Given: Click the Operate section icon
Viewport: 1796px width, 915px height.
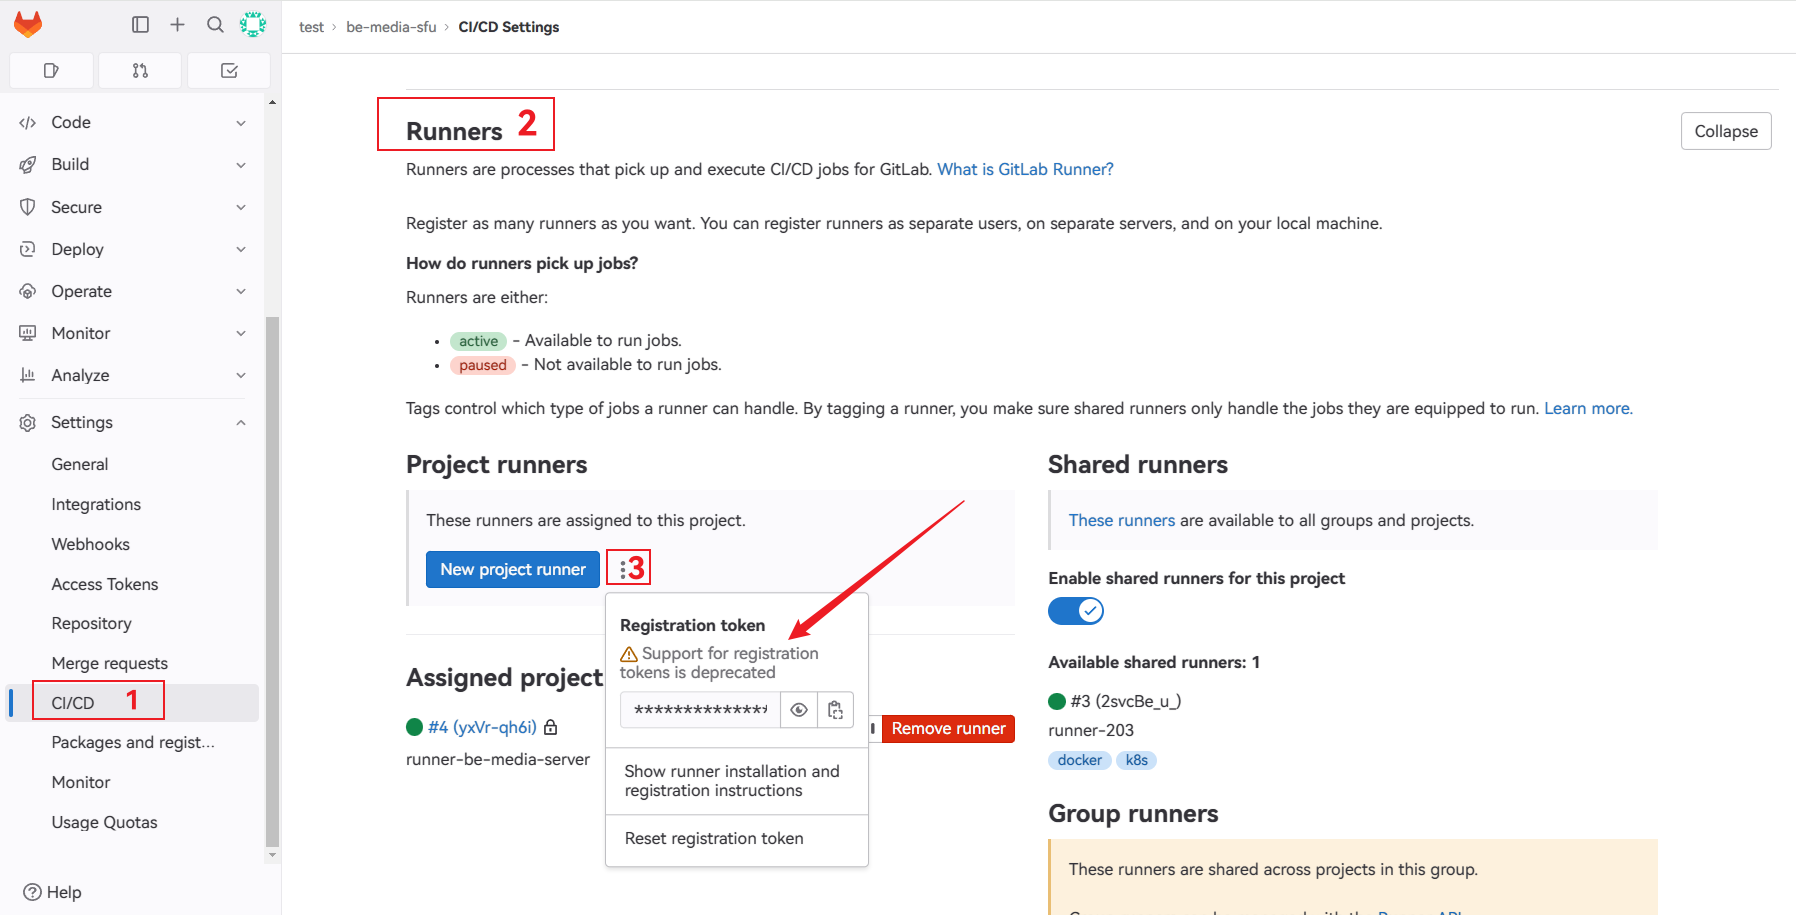Looking at the screenshot, I should pos(28,291).
